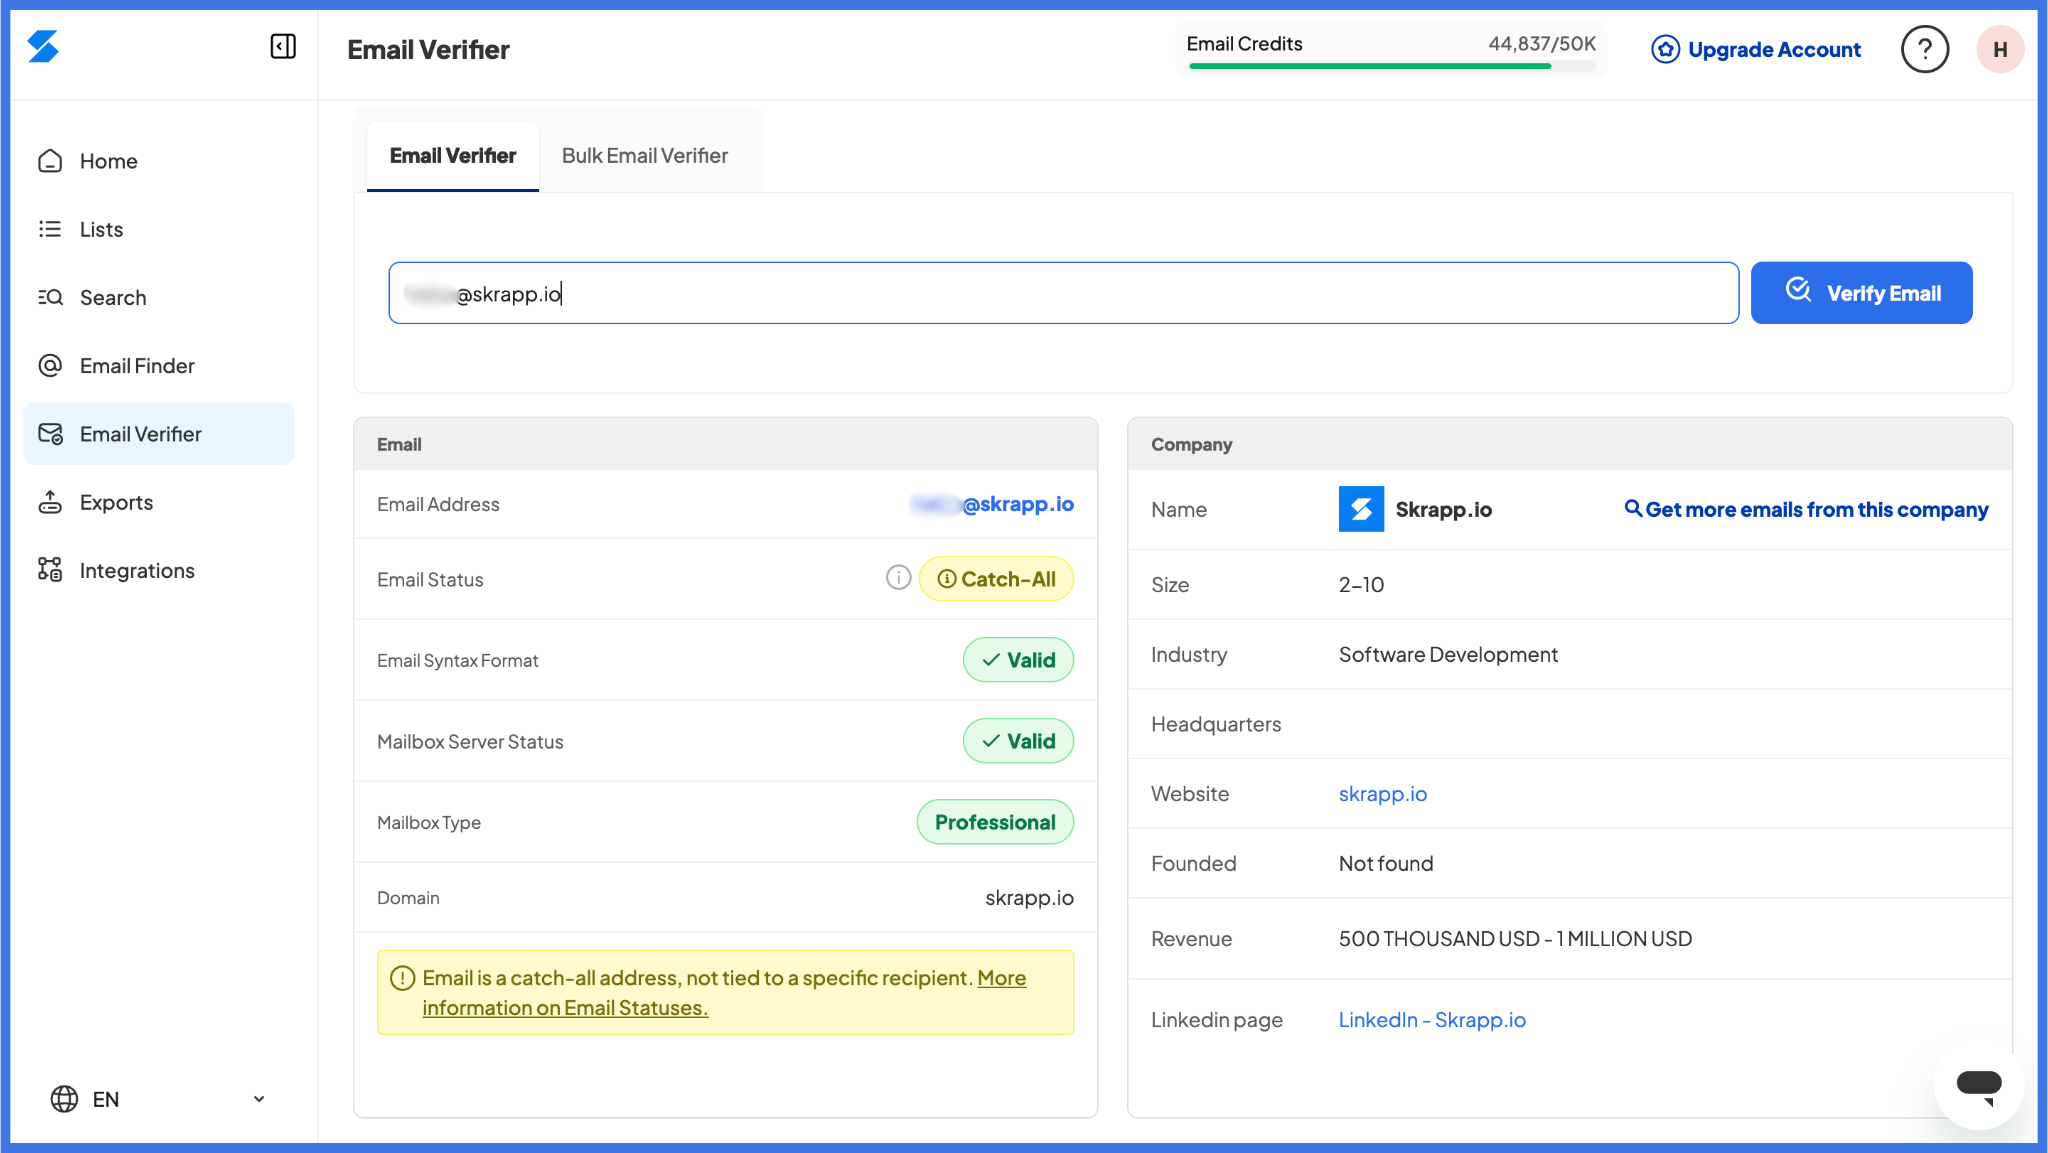Screen dimensions: 2048x1153
Task: Click the Home house icon
Action: point(50,161)
